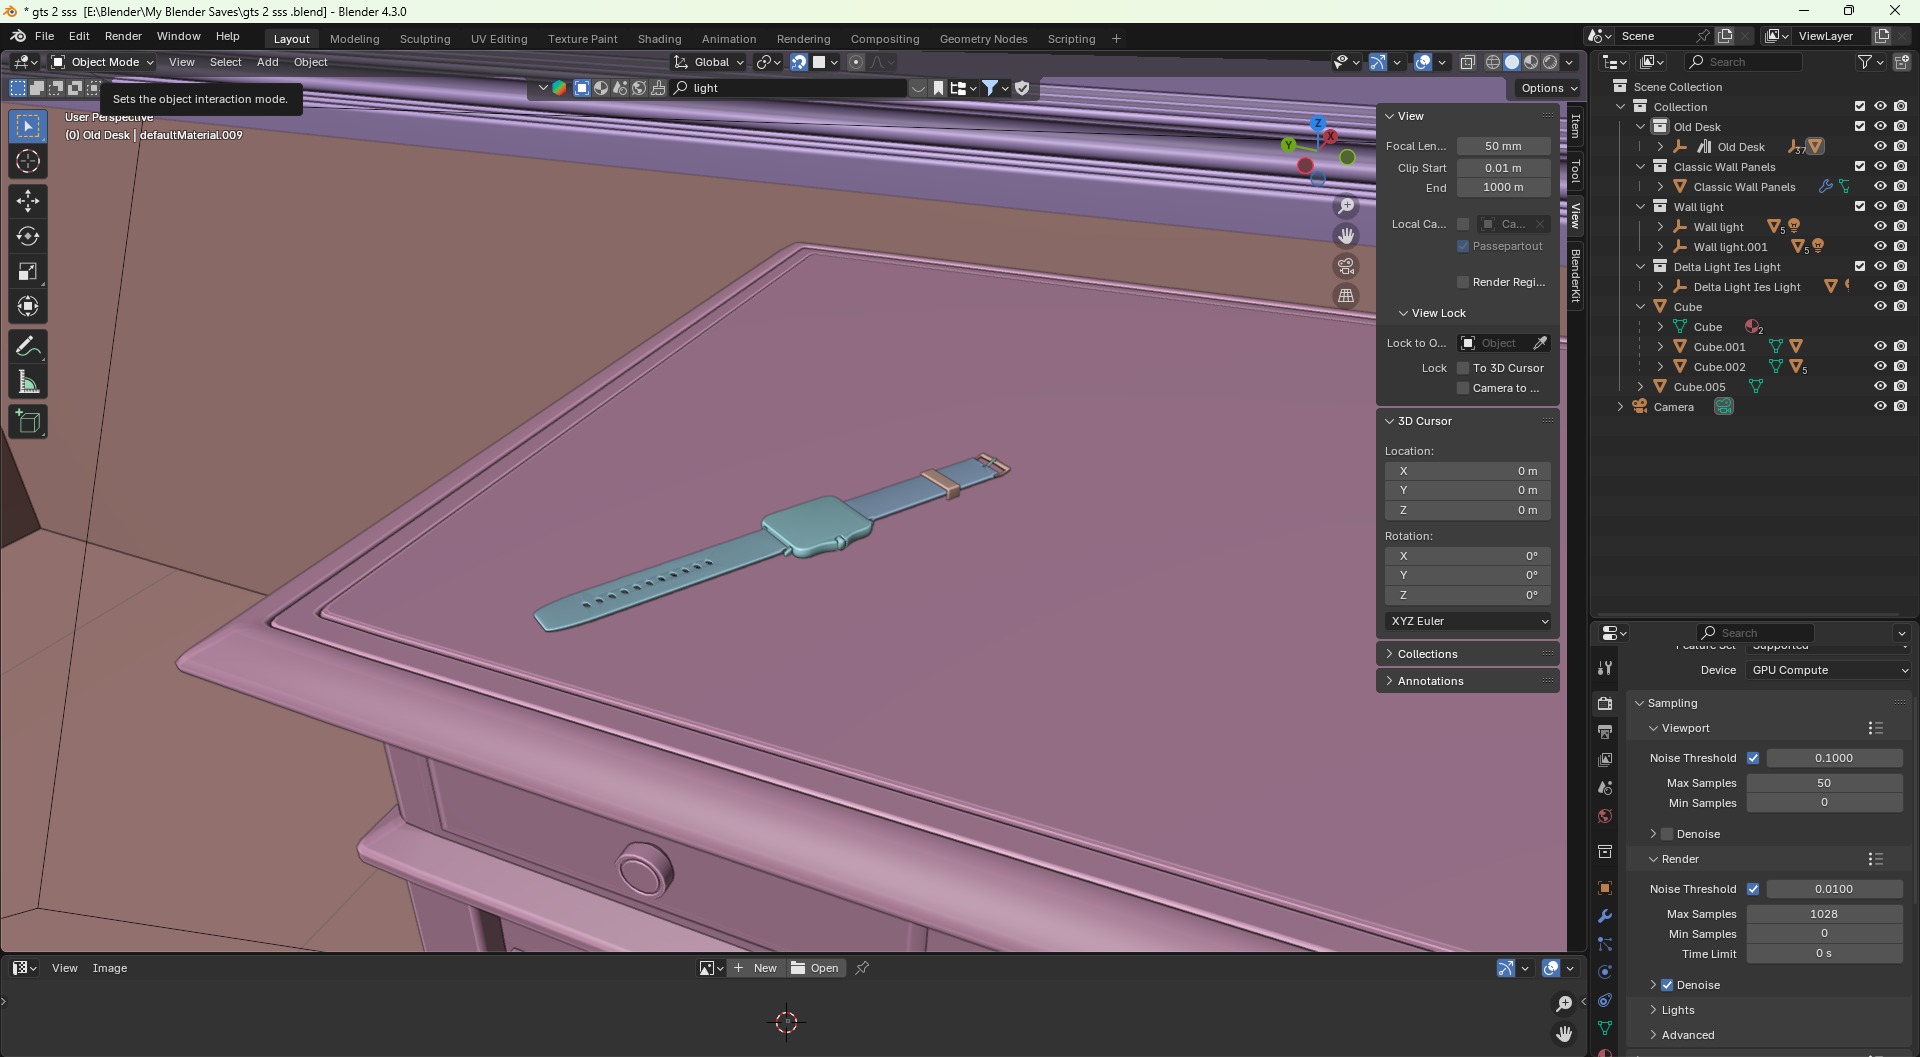Click the eyedropper next to Lock to Object
1920x1057 pixels.
click(1540, 343)
